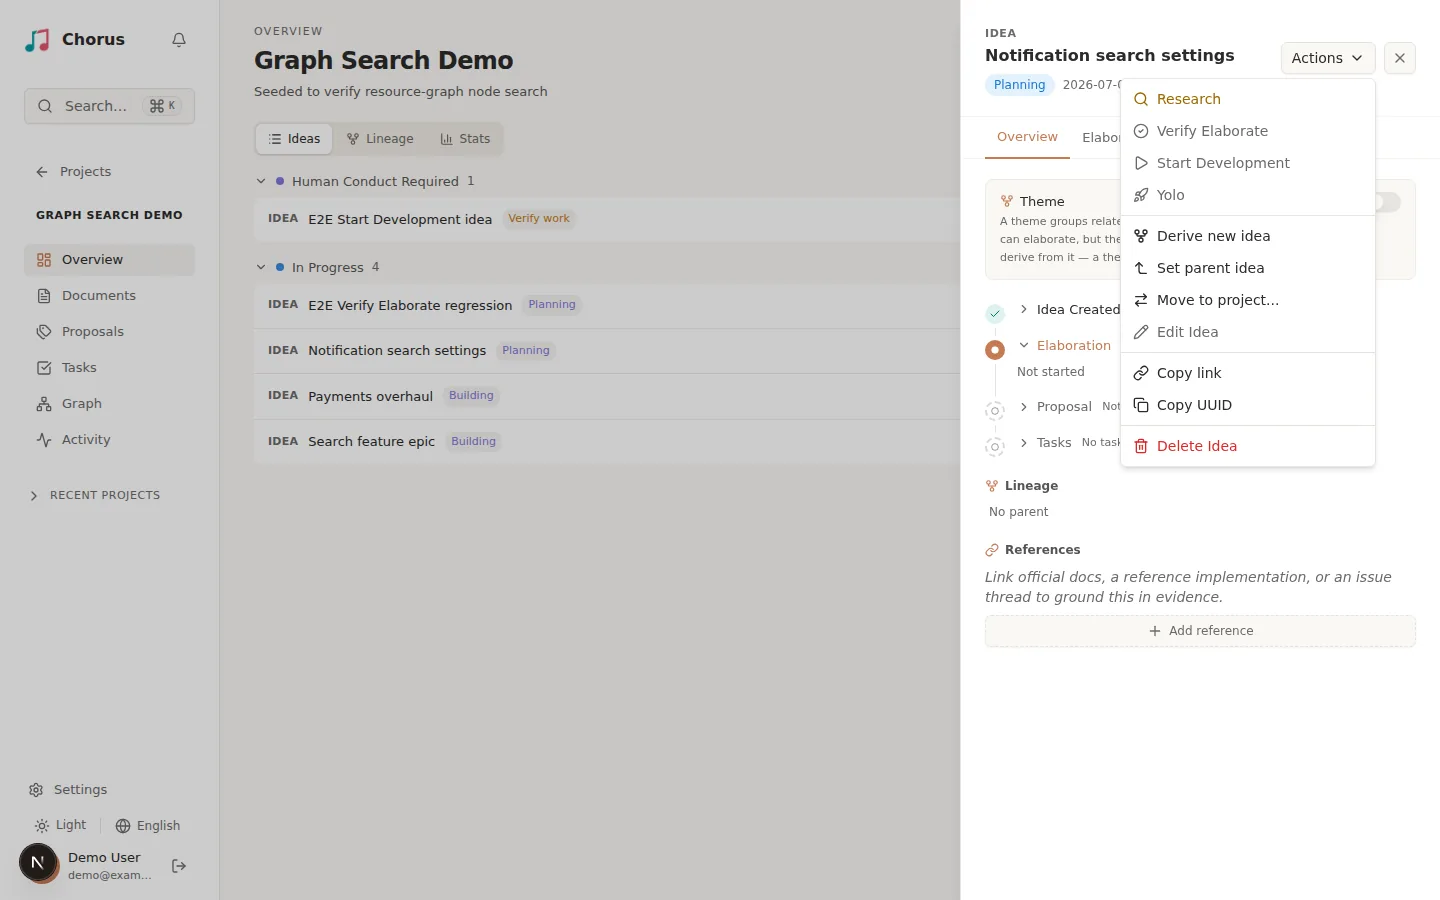Open Graph in the sidebar

point(109,404)
